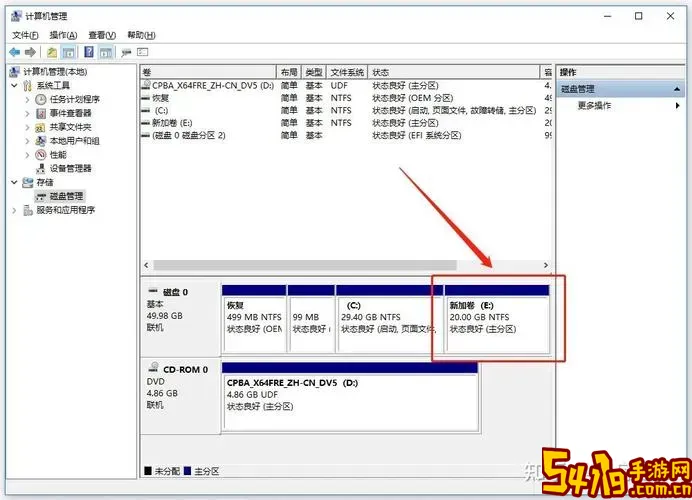This screenshot has width=692, height=500.
Task: Expand the 服务和应用程序 node arrow
Action: click(14, 210)
